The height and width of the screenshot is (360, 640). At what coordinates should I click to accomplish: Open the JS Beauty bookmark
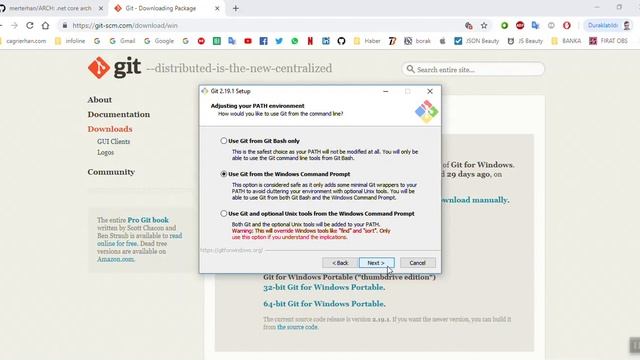(525, 41)
